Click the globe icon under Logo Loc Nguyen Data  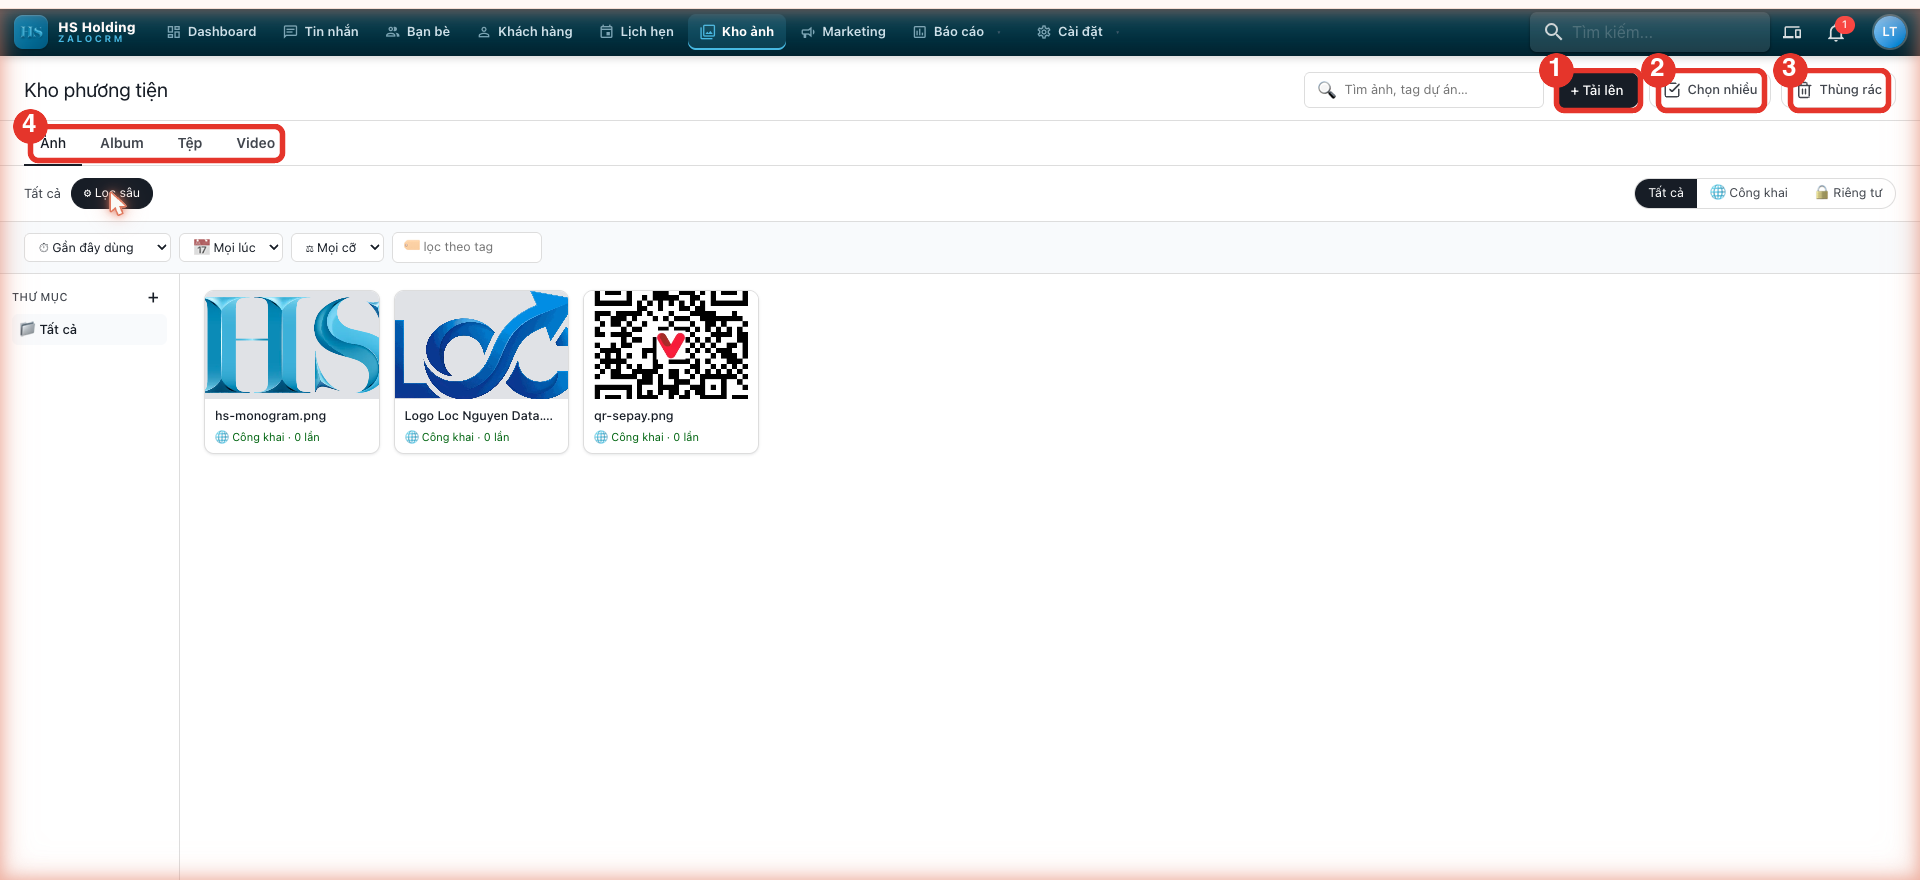pos(412,437)
